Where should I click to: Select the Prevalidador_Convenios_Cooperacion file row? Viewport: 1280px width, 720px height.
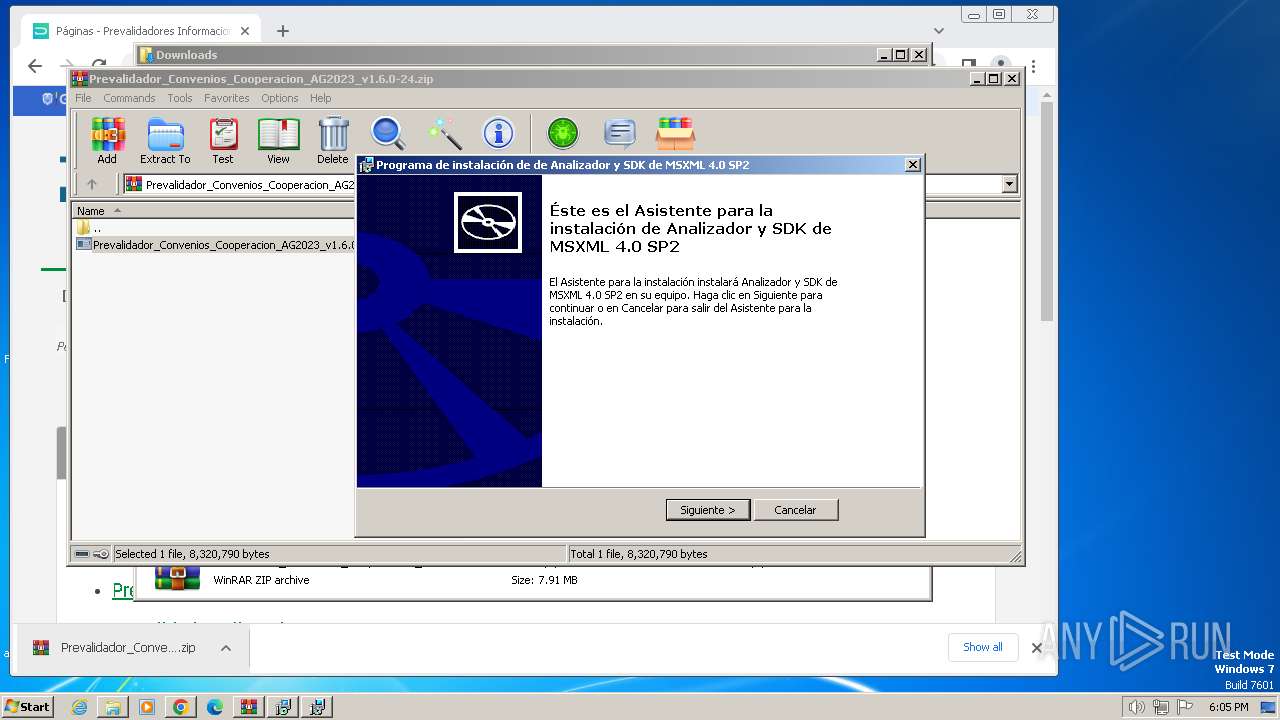[x=215, y=244]
